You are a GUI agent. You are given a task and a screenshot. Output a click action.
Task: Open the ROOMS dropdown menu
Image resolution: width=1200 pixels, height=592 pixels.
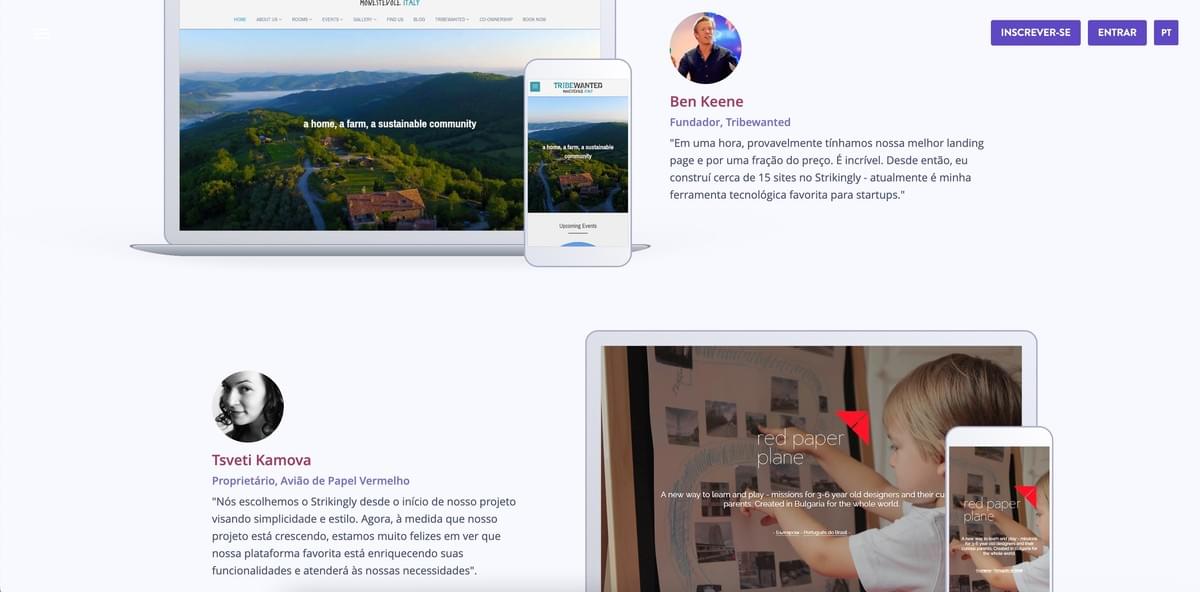pos(302,18)
